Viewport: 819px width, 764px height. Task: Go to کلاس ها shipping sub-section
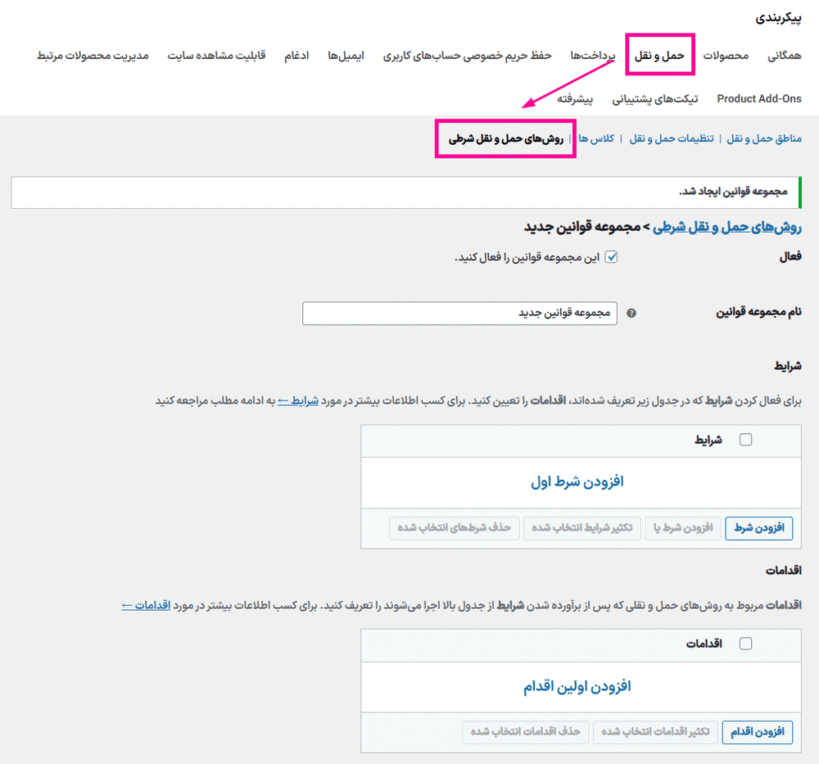point(596,138)
